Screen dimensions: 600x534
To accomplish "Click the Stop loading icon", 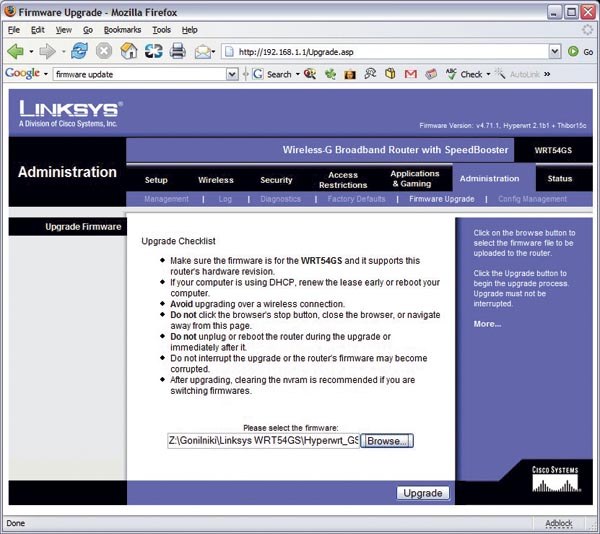I will [x=104, y=51].
